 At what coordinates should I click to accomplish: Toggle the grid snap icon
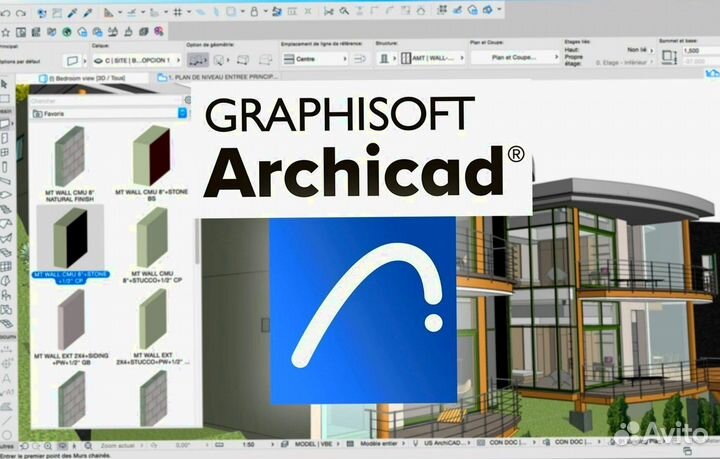pos(178,12)
